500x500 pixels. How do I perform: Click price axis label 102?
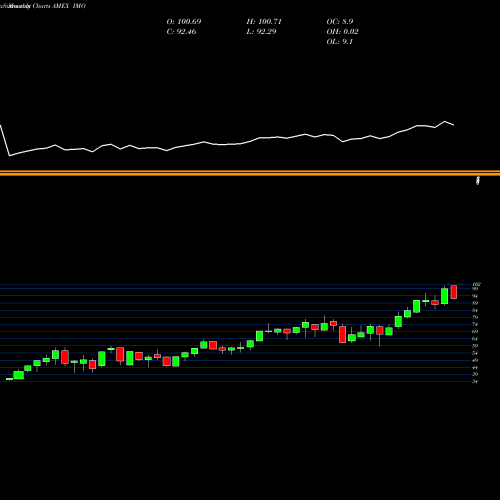tap(476, 284)
